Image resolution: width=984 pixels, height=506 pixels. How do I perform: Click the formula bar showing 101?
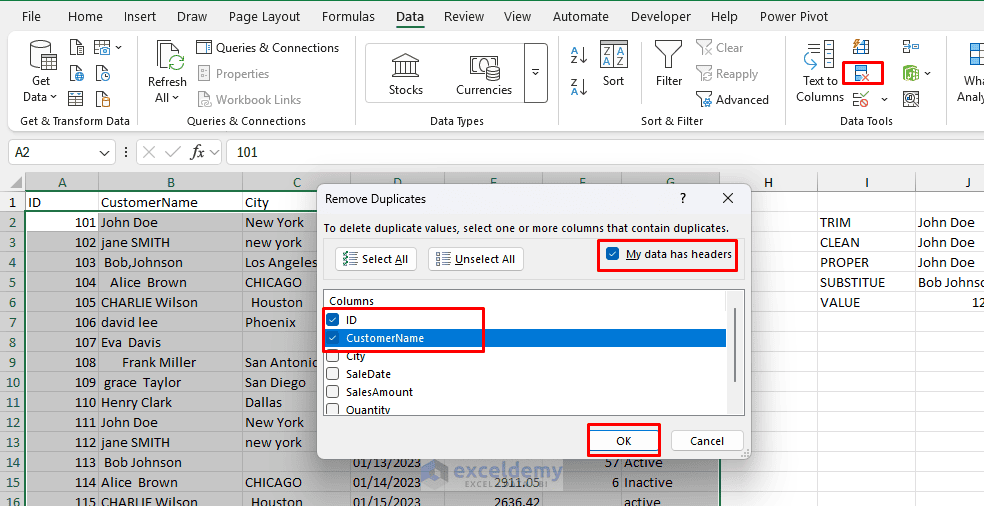pos(604,152)
